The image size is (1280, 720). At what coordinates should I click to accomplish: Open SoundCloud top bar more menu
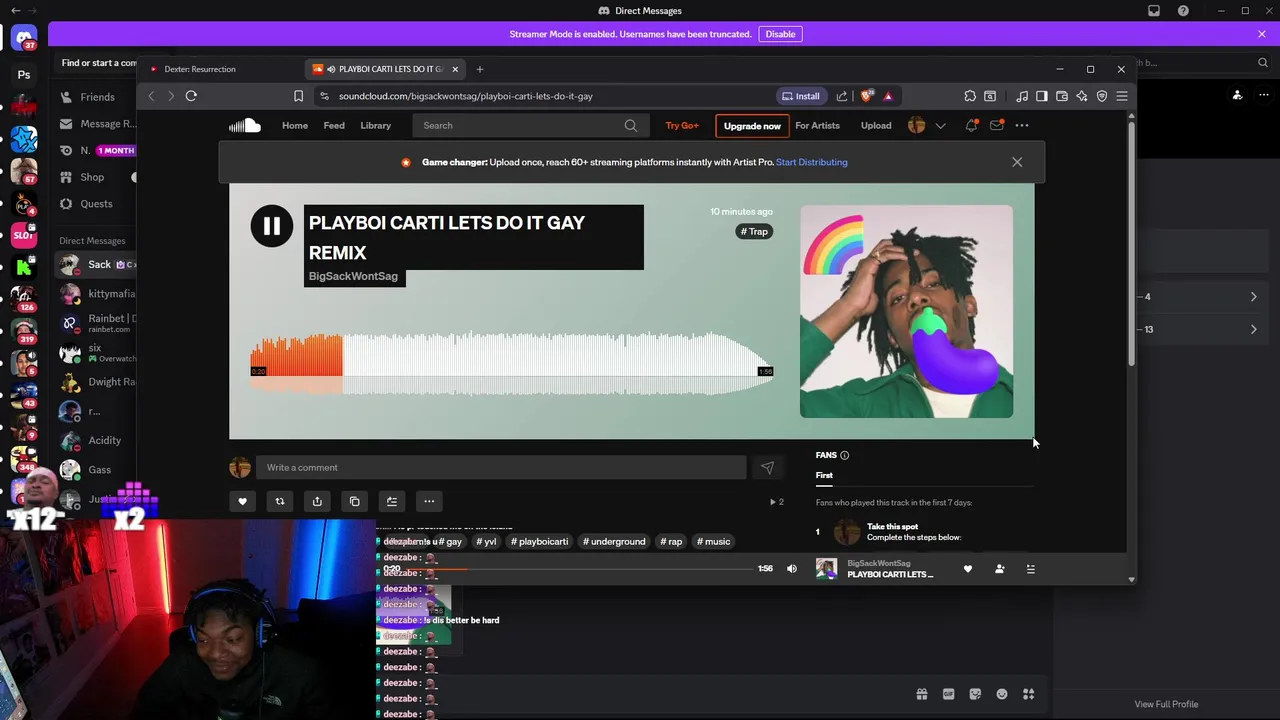(1022, 125)
